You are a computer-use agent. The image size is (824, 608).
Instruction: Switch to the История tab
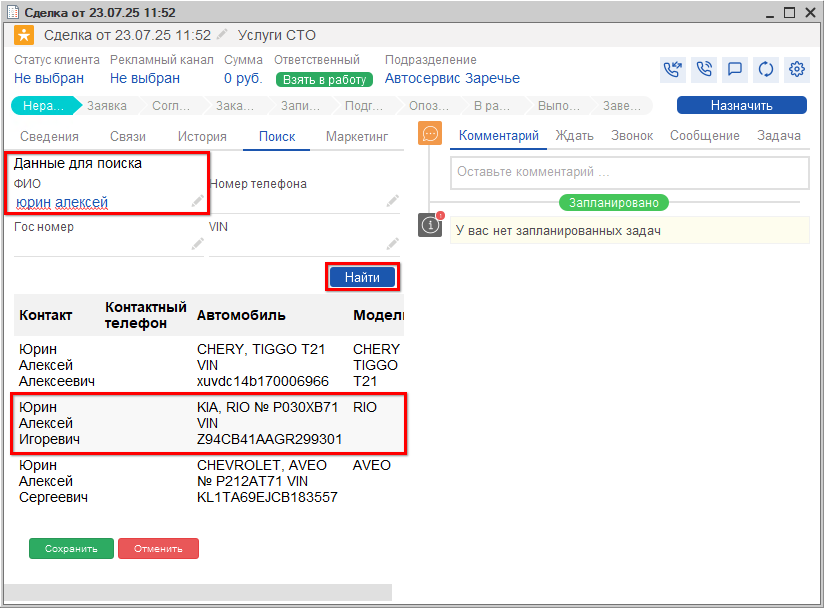(202, 137)
